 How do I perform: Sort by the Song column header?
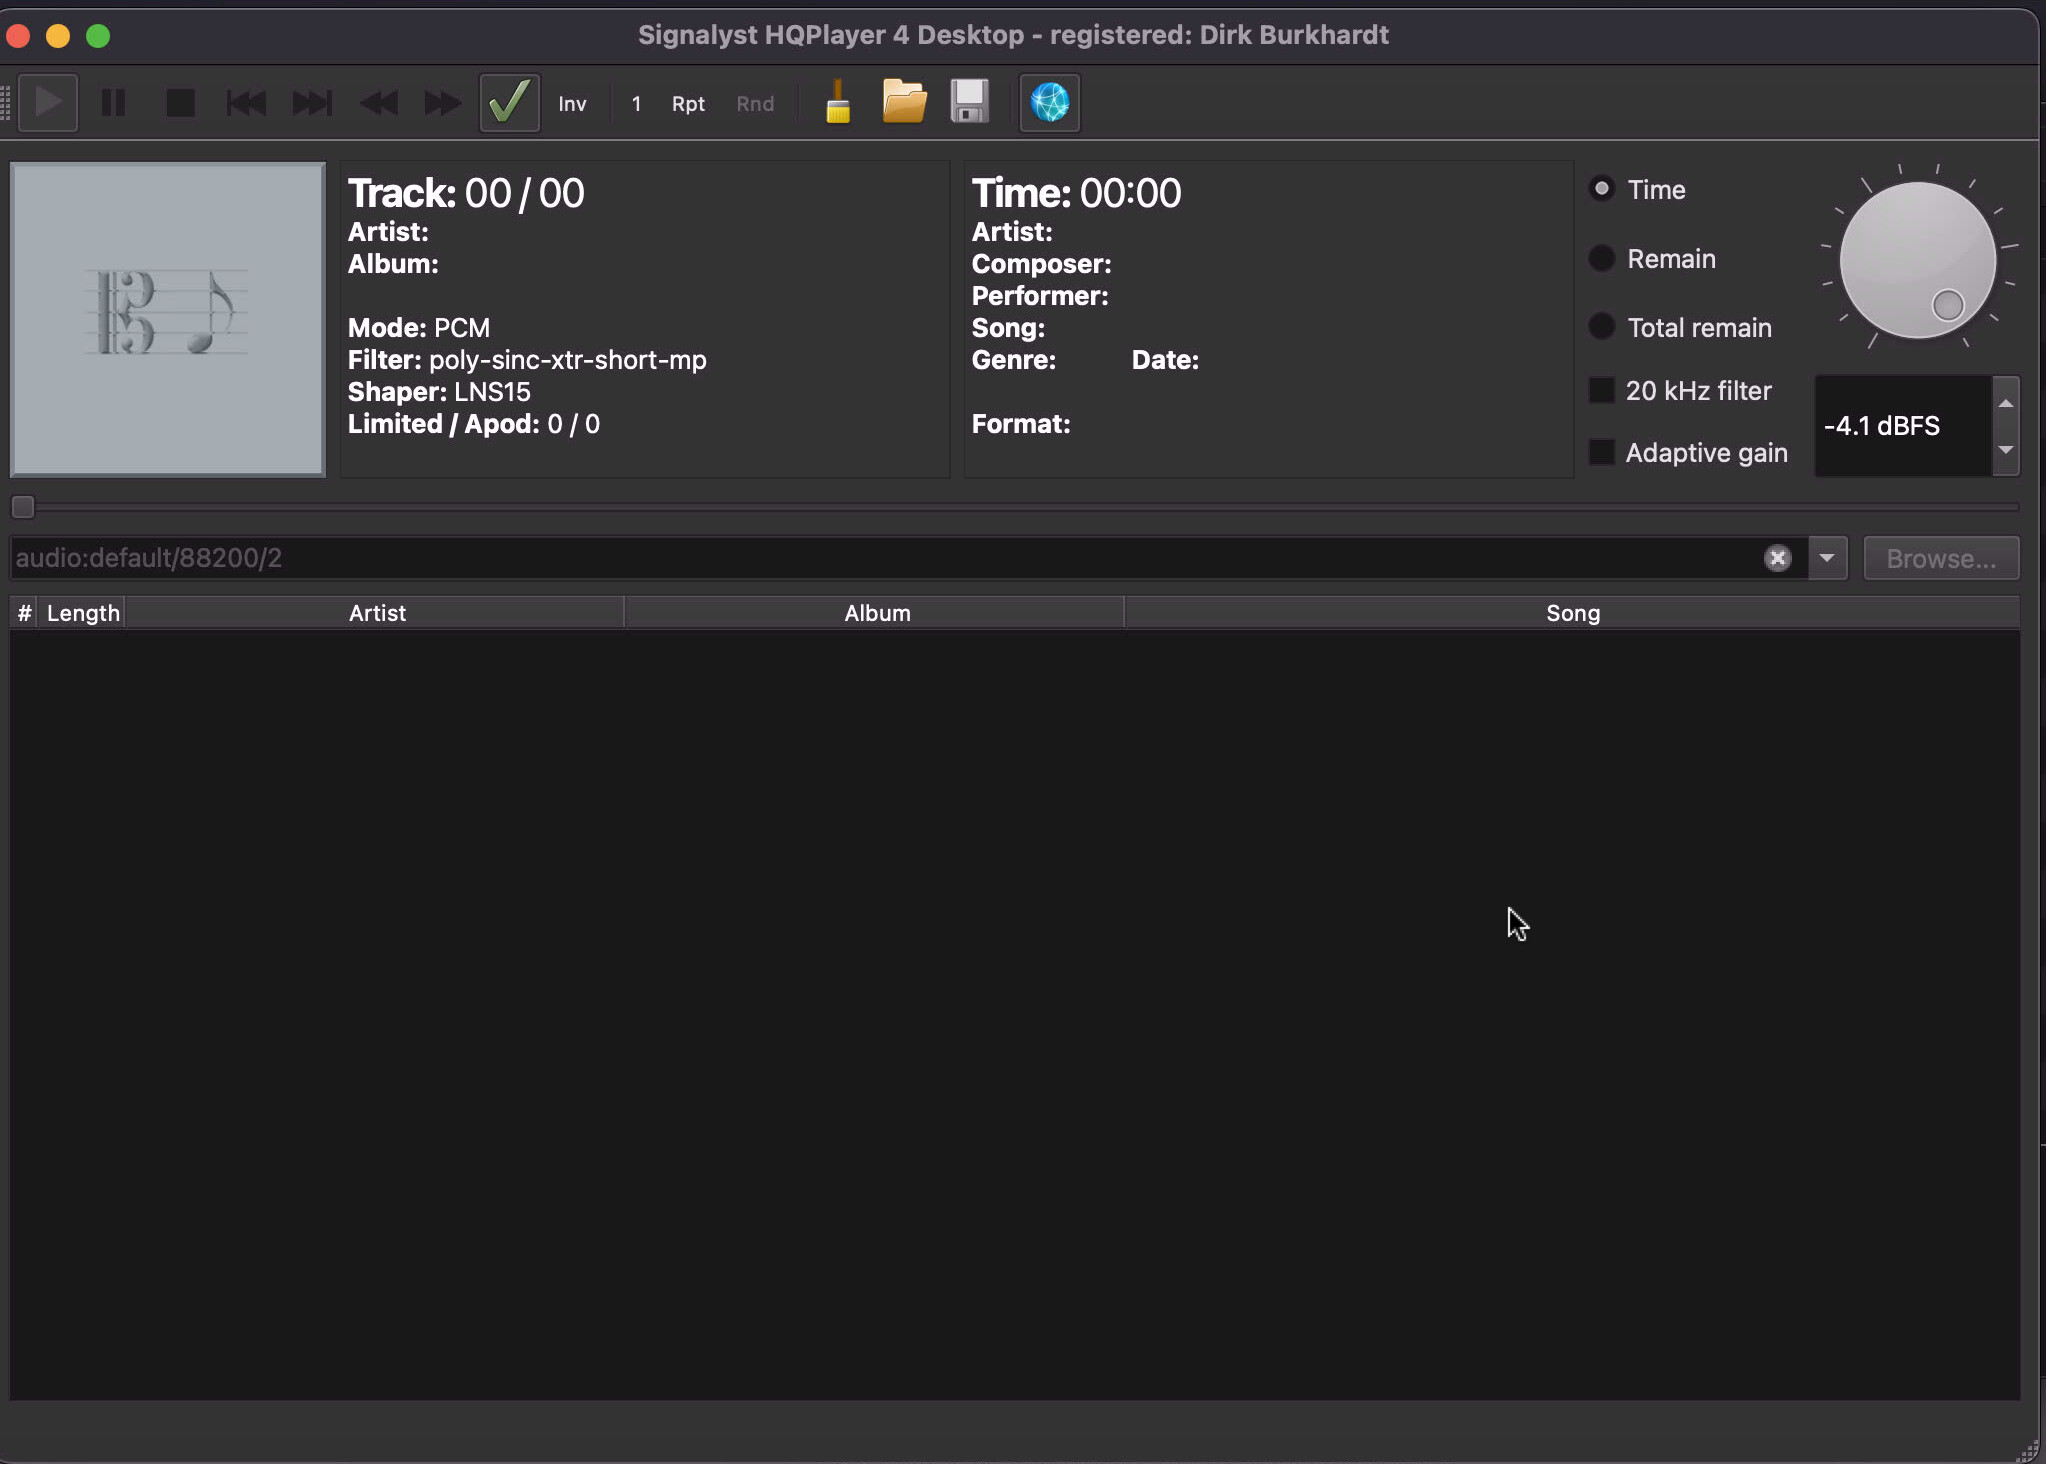1573,613
